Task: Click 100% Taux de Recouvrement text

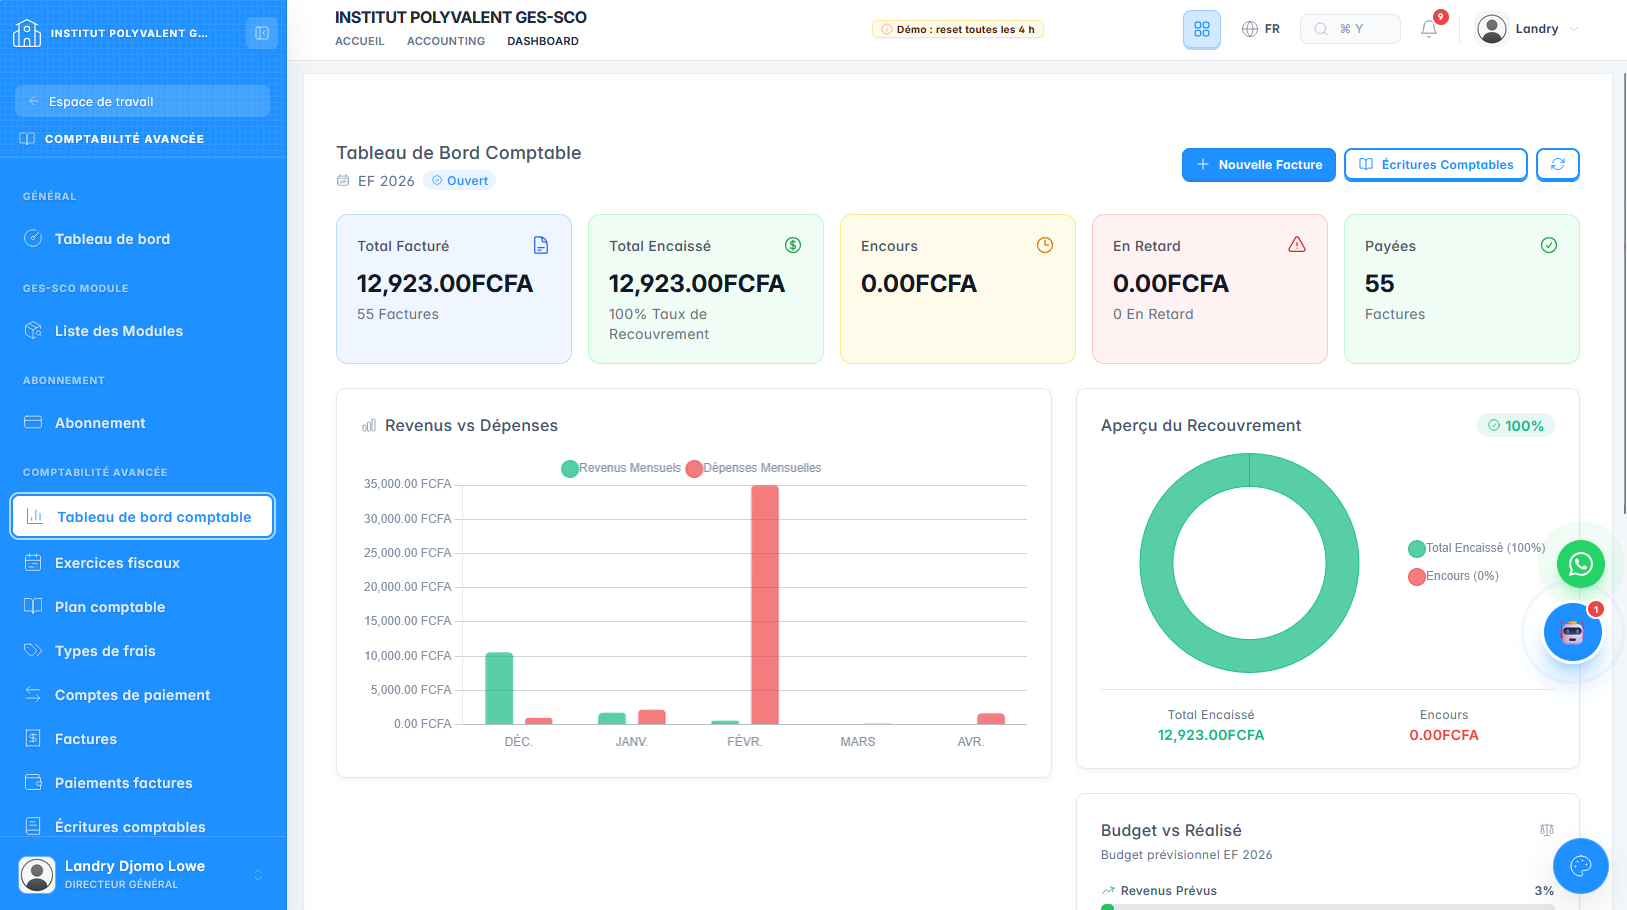Action: tap(659, 324)
